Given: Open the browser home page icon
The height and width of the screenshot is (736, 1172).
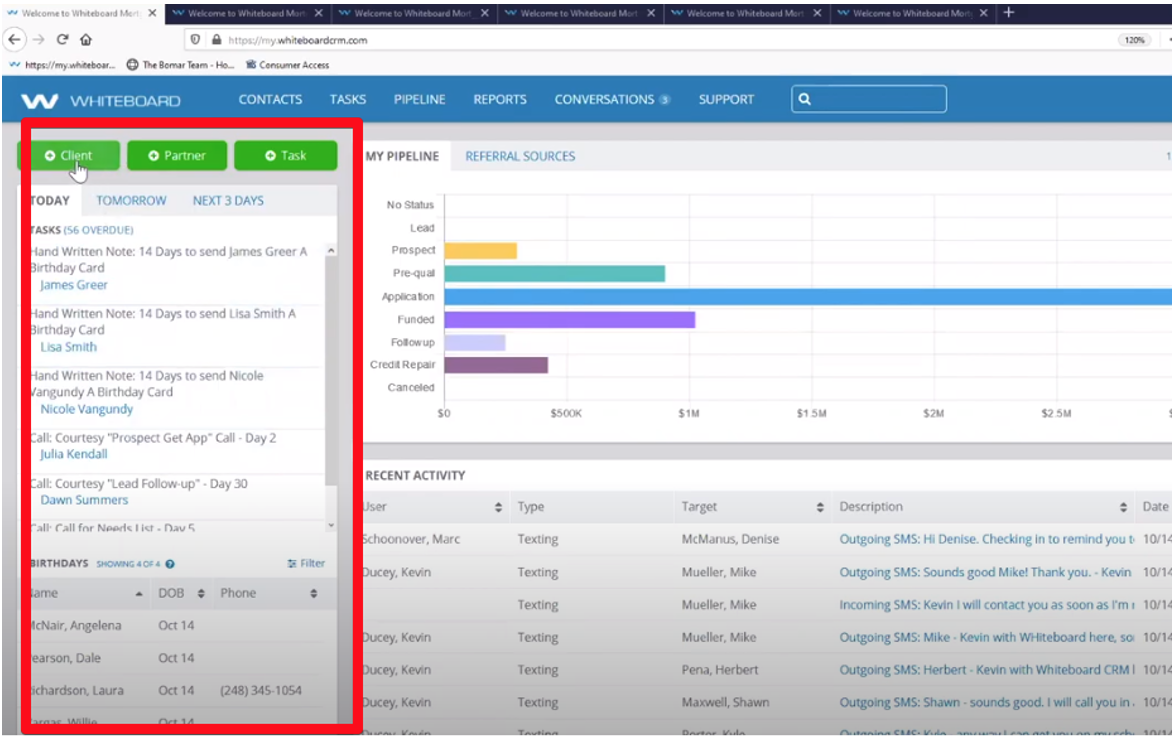Looking at the screenshot, I should pyautogui.click(x=86, y=40).
